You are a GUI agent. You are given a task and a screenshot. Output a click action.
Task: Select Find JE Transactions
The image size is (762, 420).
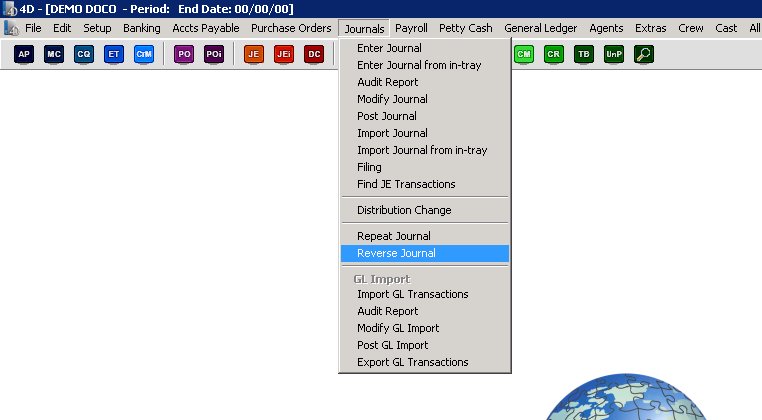click(x=425, y=184)
